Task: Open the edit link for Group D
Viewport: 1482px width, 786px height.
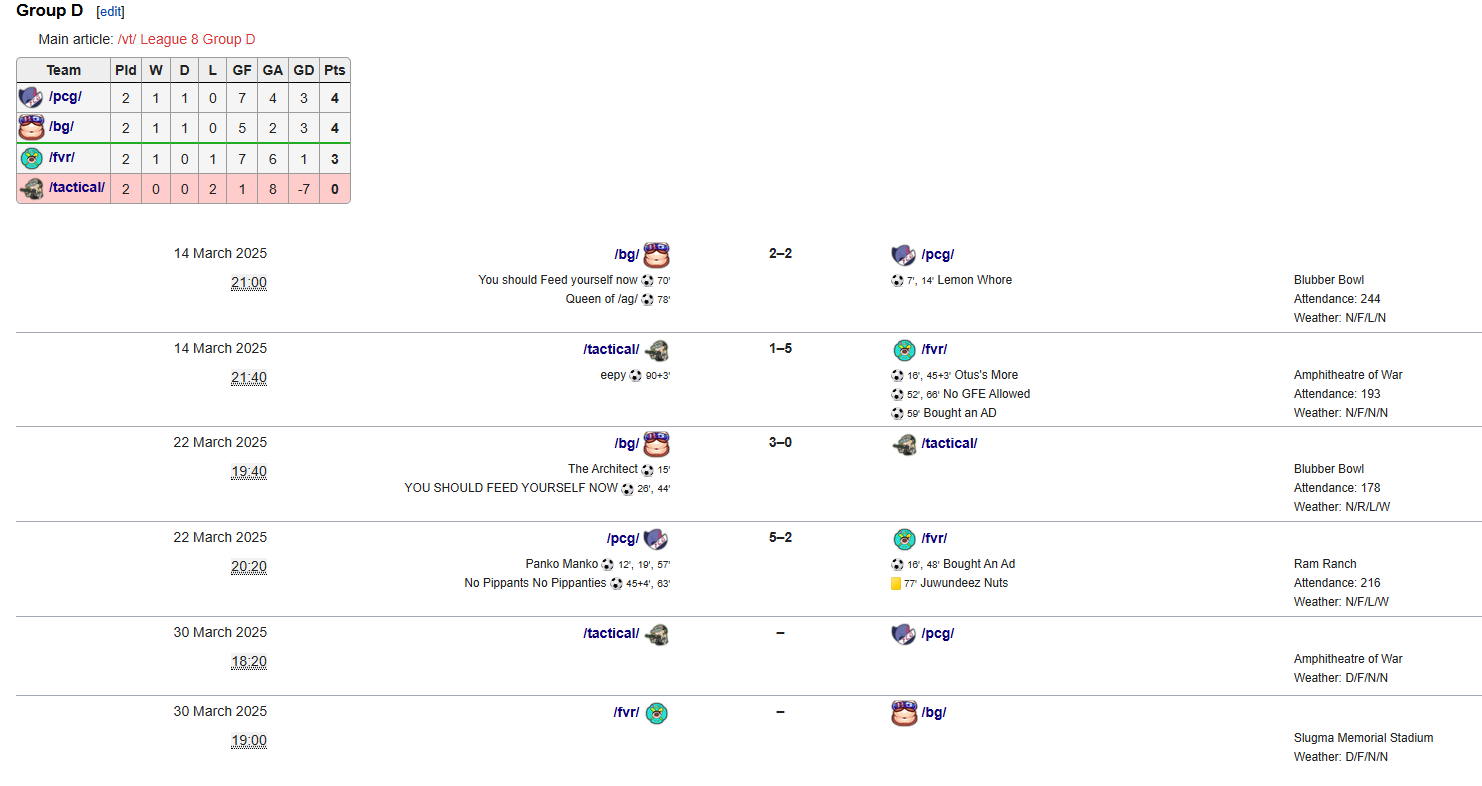Action: (x=110, y=12)
